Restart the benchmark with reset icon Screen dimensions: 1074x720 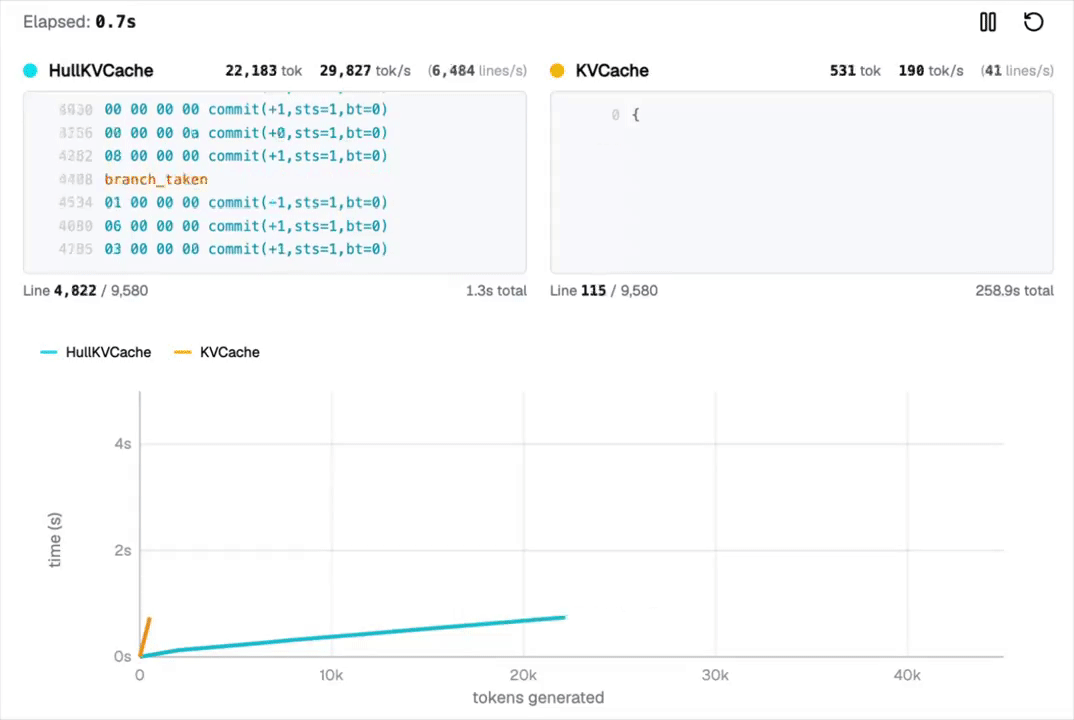(1034, 22)
